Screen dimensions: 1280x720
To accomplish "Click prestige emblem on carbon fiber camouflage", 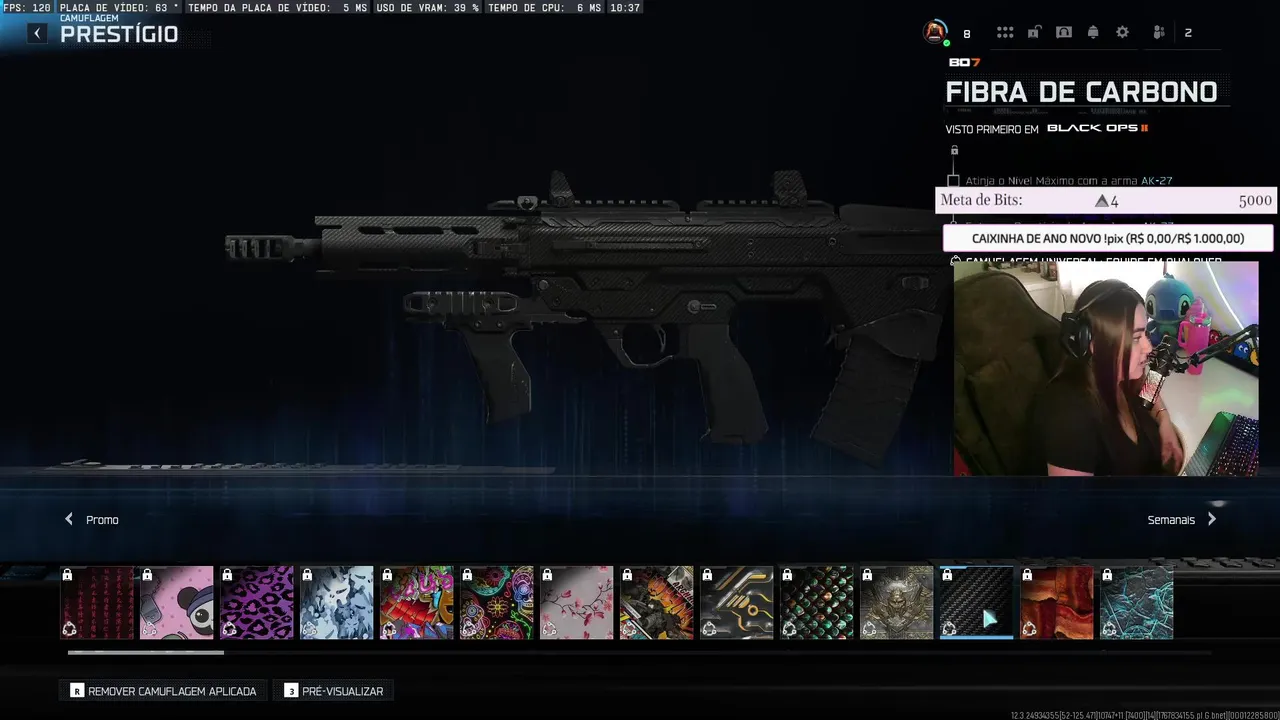I will click(x=949, y=629).
